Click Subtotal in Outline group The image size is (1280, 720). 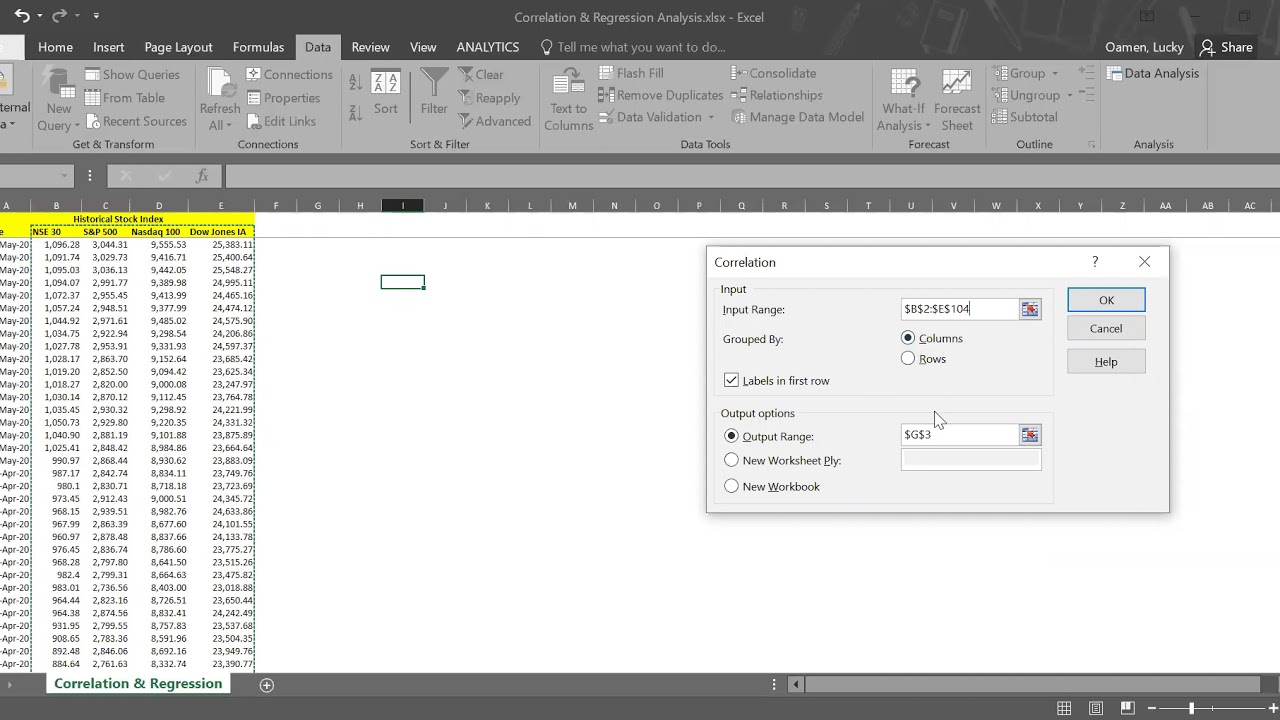[1024, 117]
